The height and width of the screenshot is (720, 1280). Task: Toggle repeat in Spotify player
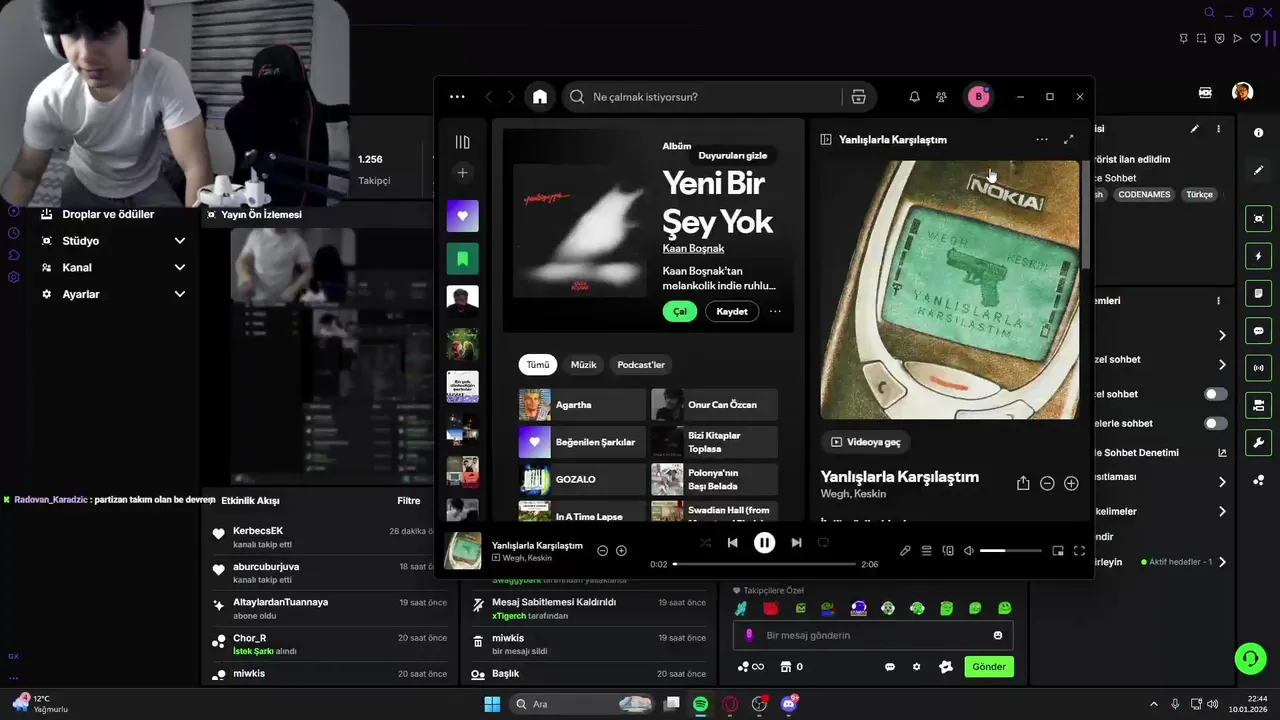[823, 543]
